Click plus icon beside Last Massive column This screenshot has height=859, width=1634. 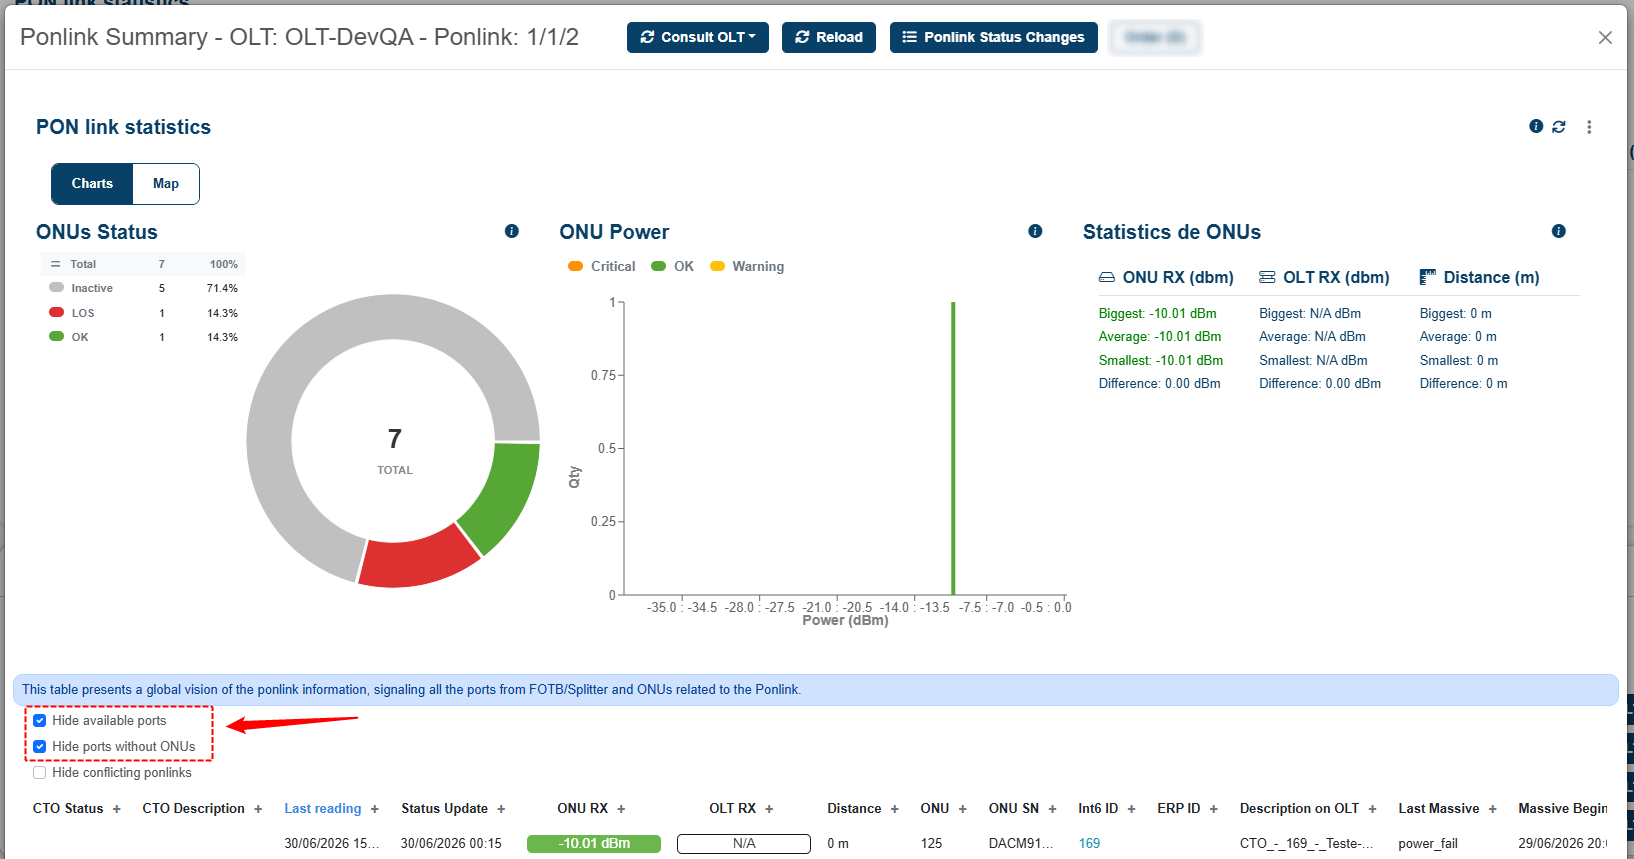click(1493, 809)
